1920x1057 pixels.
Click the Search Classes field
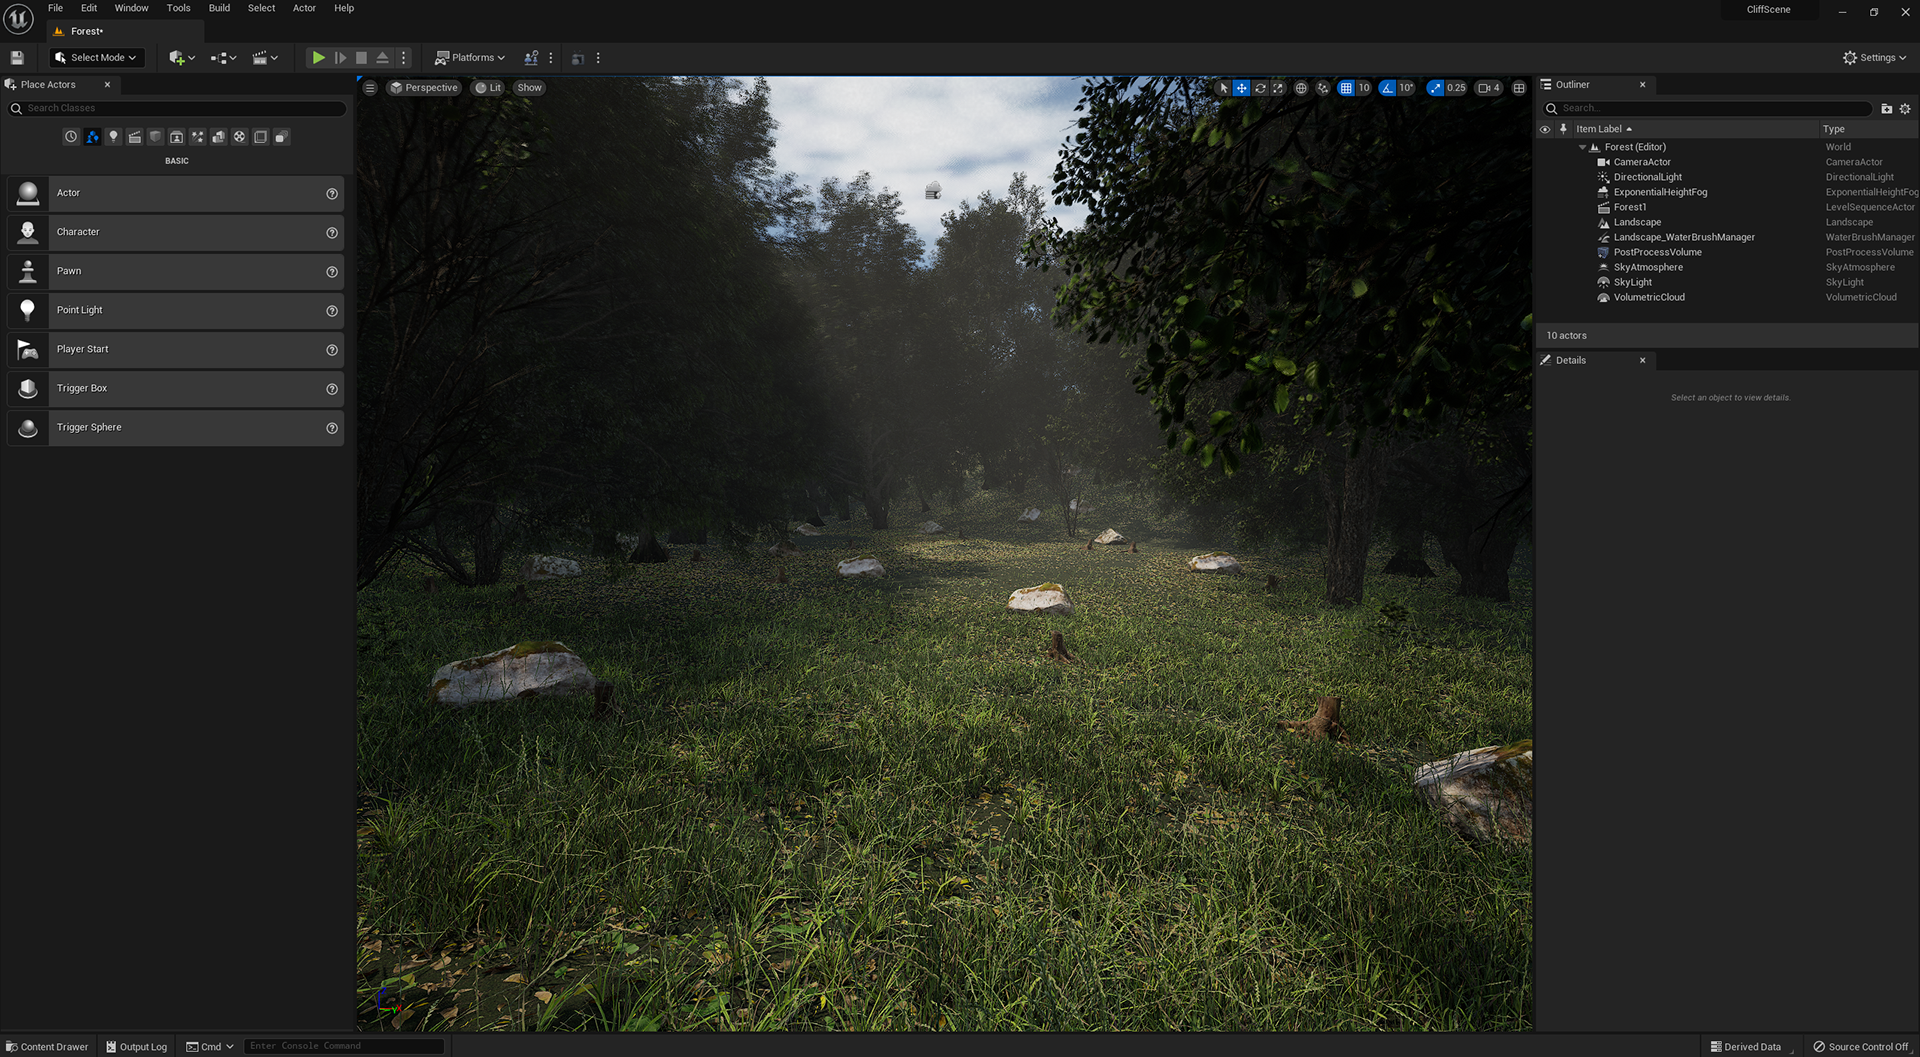click(x=178, y=108)
